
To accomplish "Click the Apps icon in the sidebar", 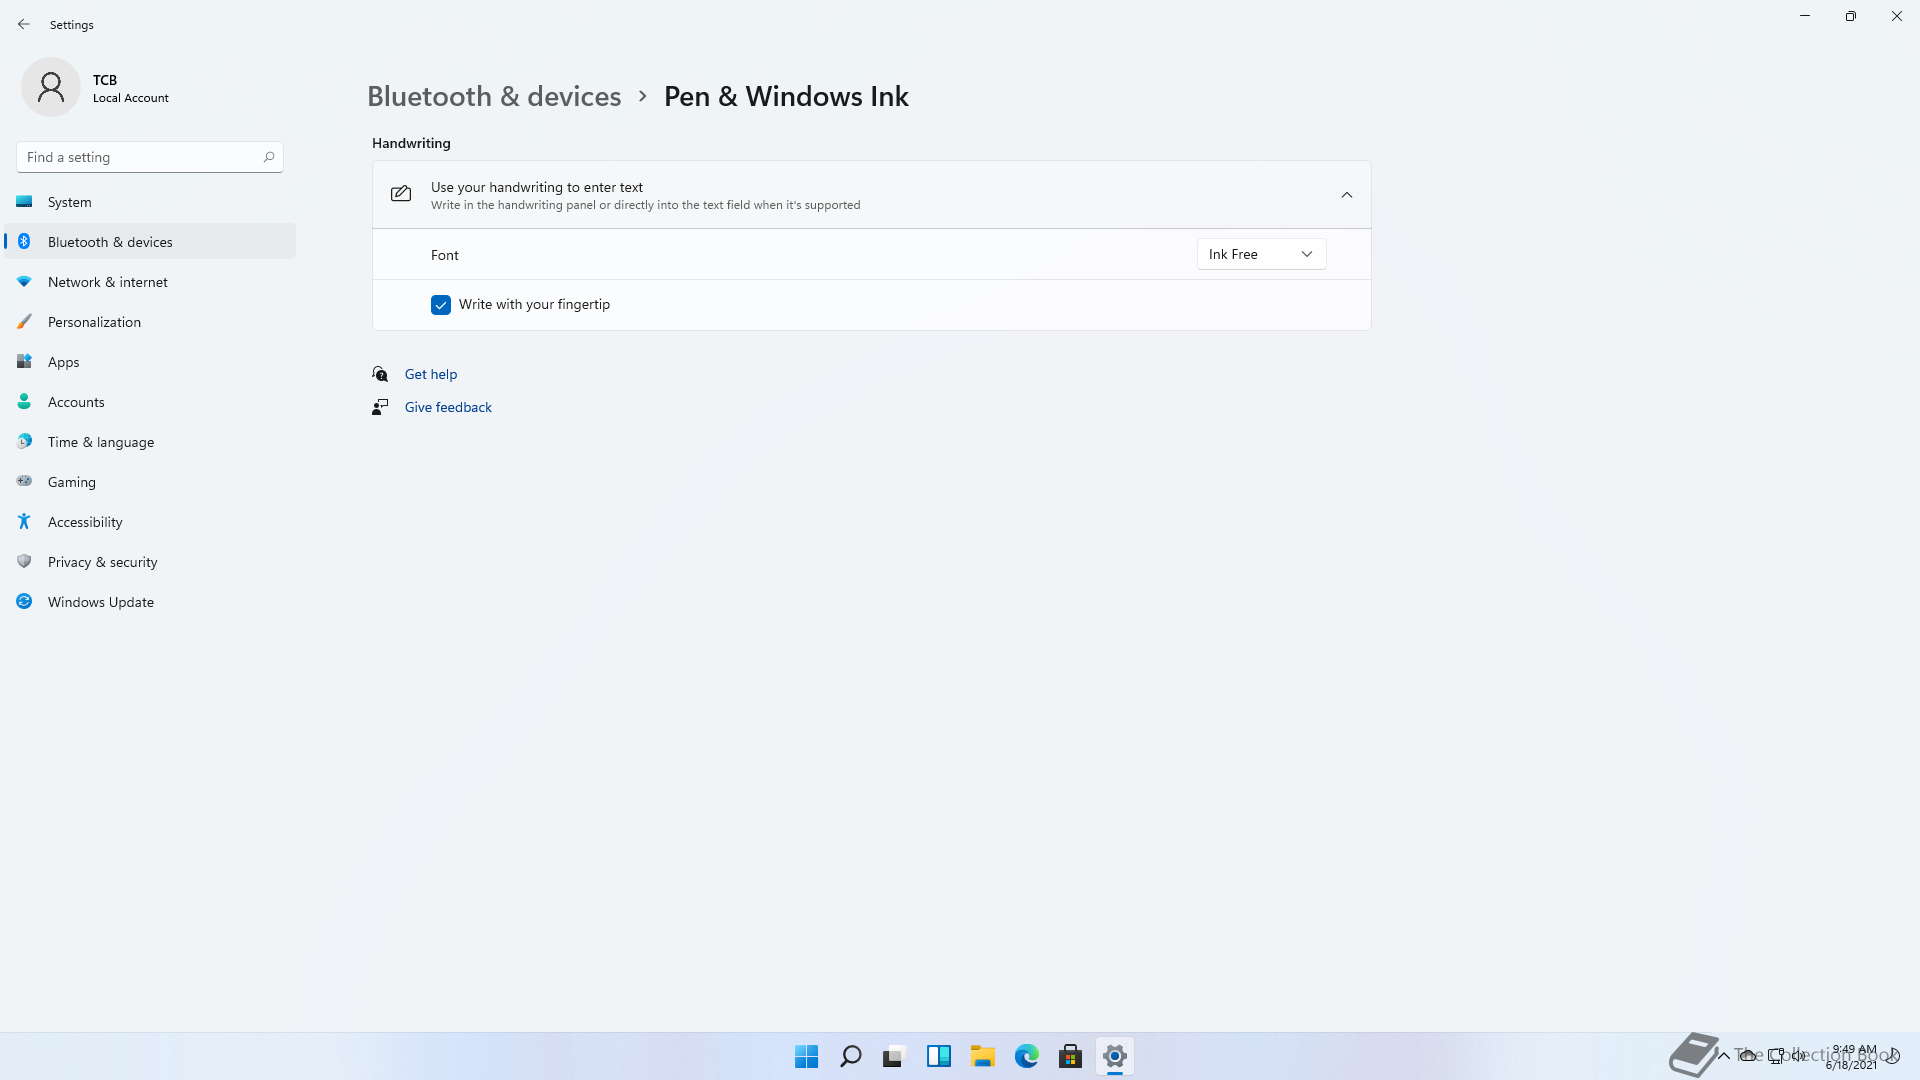I will coord(24,362).
